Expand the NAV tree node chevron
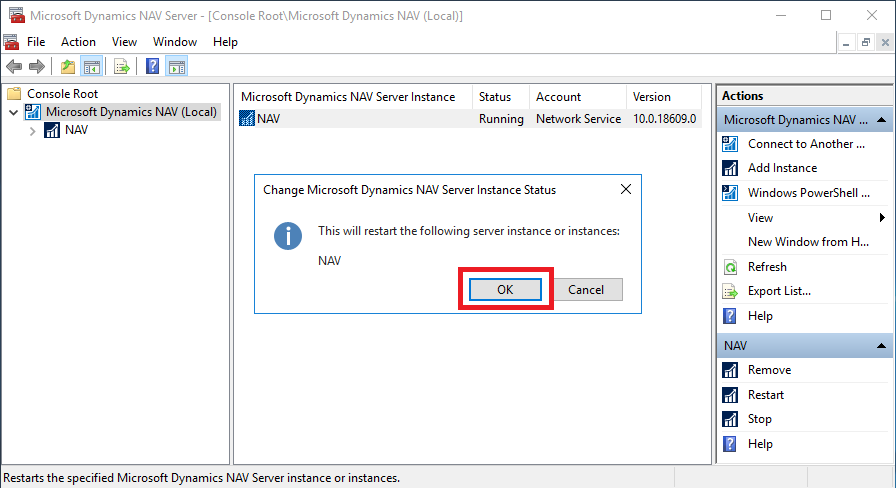This screenshot has width=896, height=488. tap(33, 131)
